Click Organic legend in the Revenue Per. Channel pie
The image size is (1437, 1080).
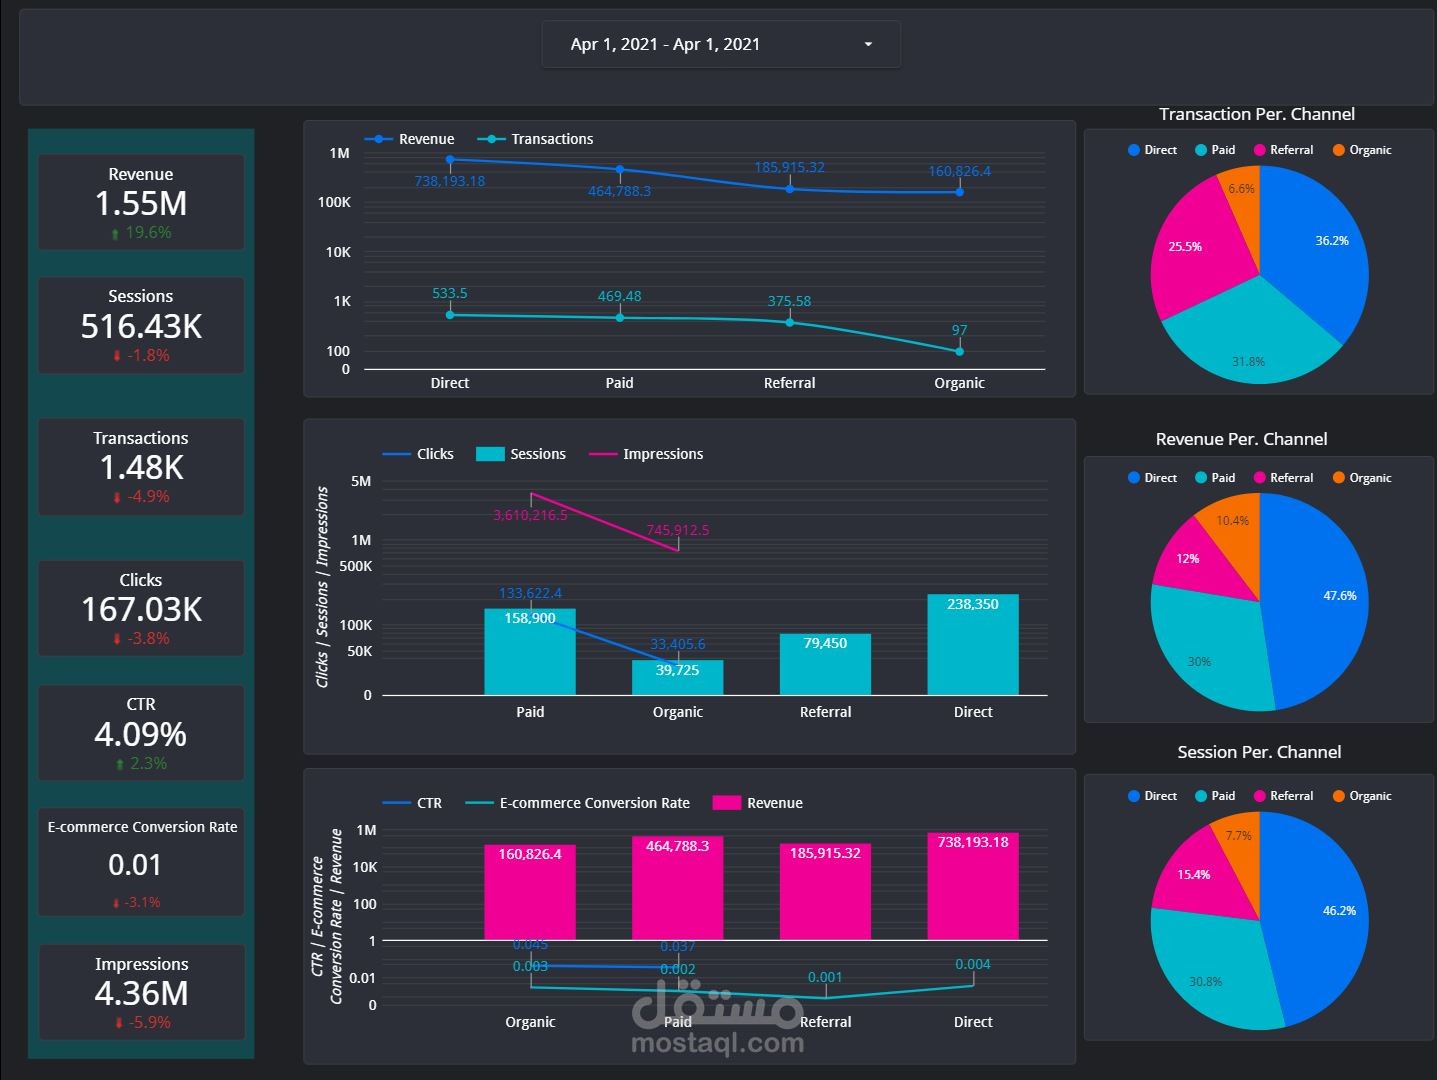click(1362, 478)
